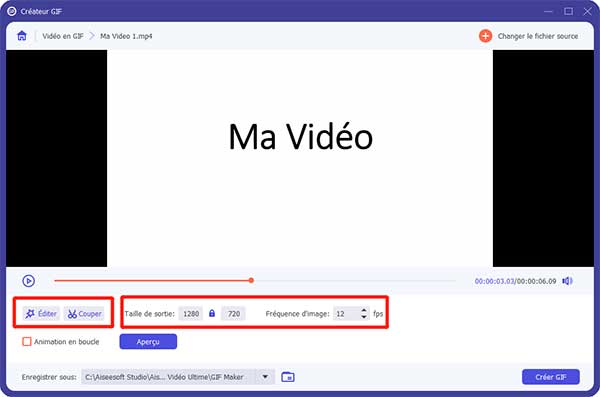Click Ma Video 1.mp4 breadcrumb text
Image resolution: width=600 pixels, height=397 pixels.
click(x=126, y=36)
